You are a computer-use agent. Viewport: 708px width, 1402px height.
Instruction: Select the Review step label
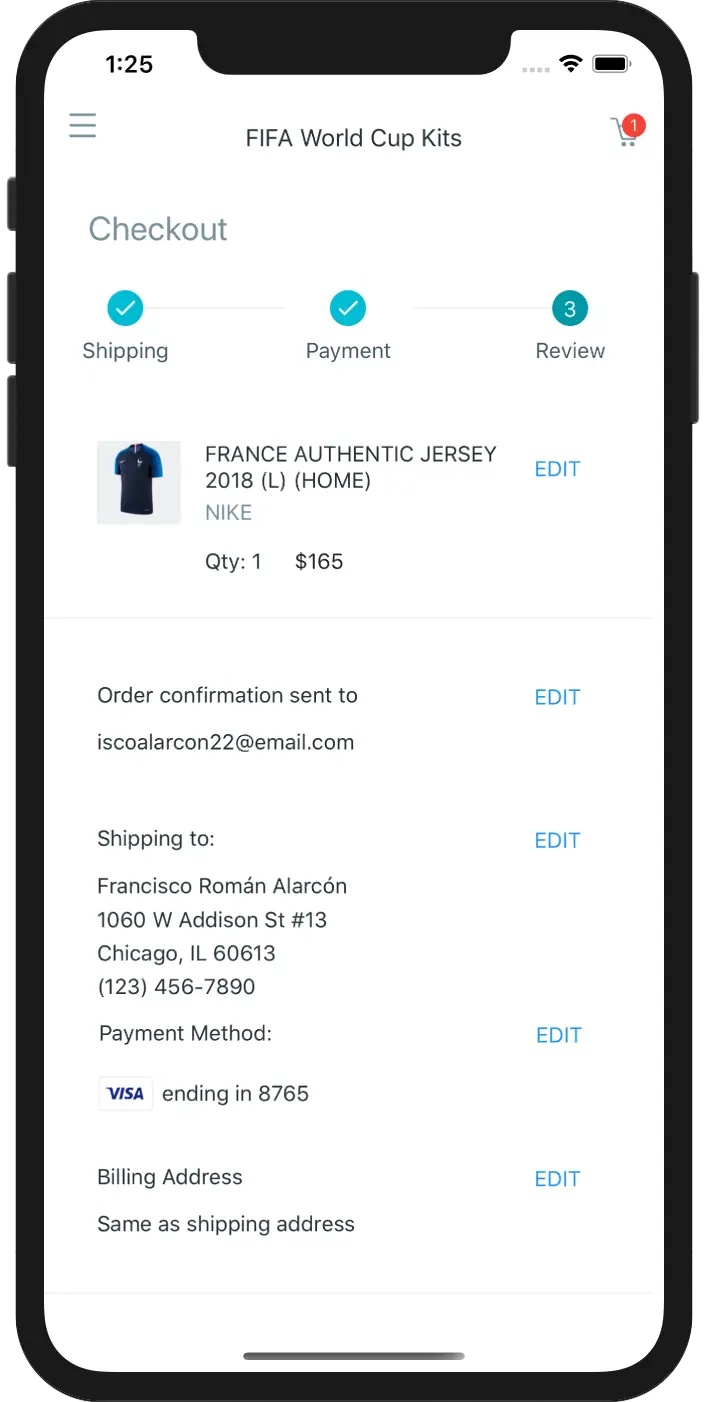tap(570, 351)
